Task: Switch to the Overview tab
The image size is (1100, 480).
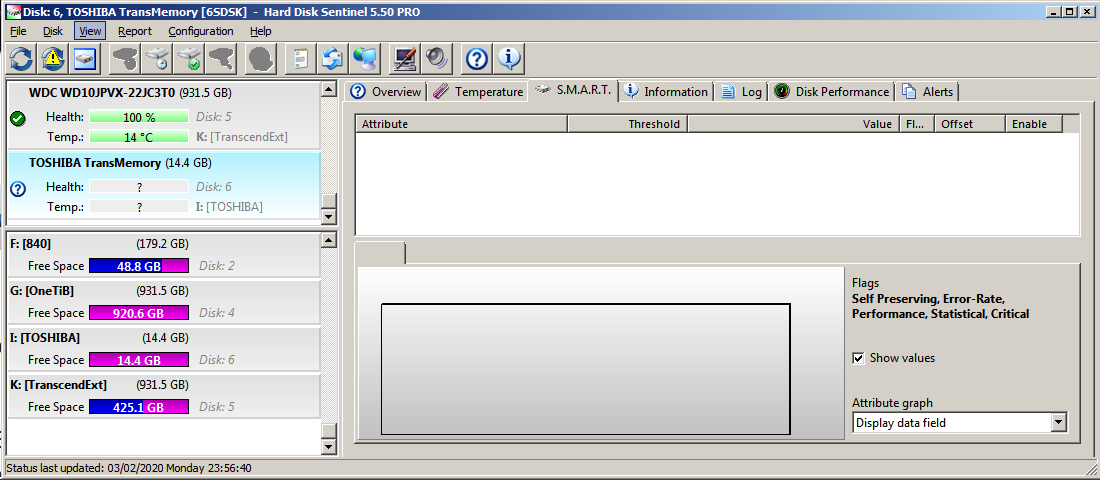Action: point(386,91)
